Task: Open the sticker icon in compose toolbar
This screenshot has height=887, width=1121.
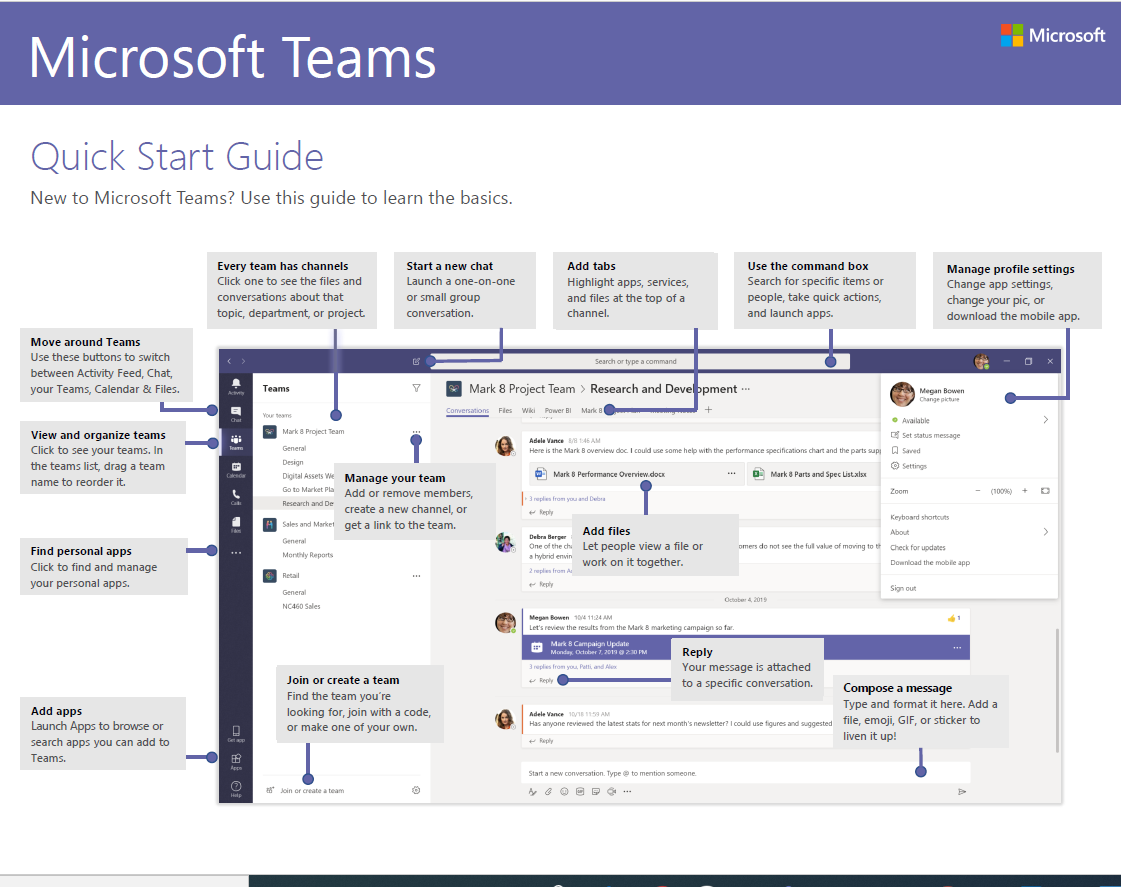Action: point(596,791)
